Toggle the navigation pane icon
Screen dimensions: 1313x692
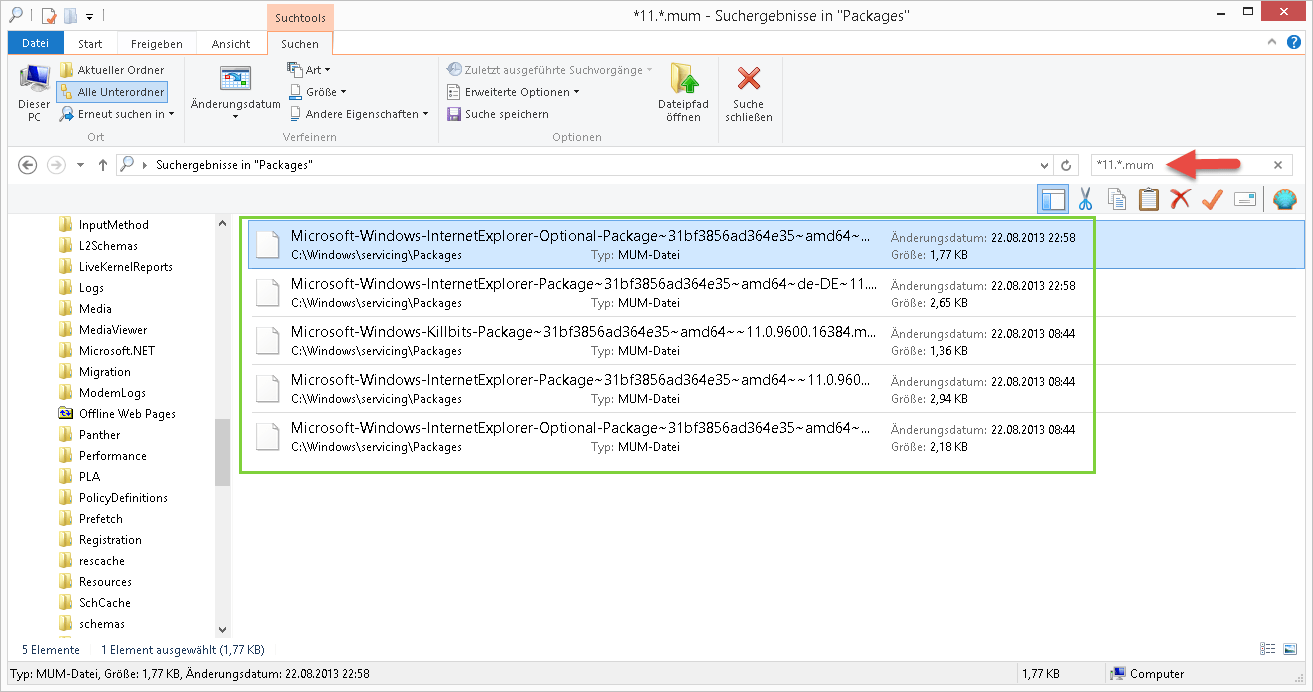tap(1053, 199)
